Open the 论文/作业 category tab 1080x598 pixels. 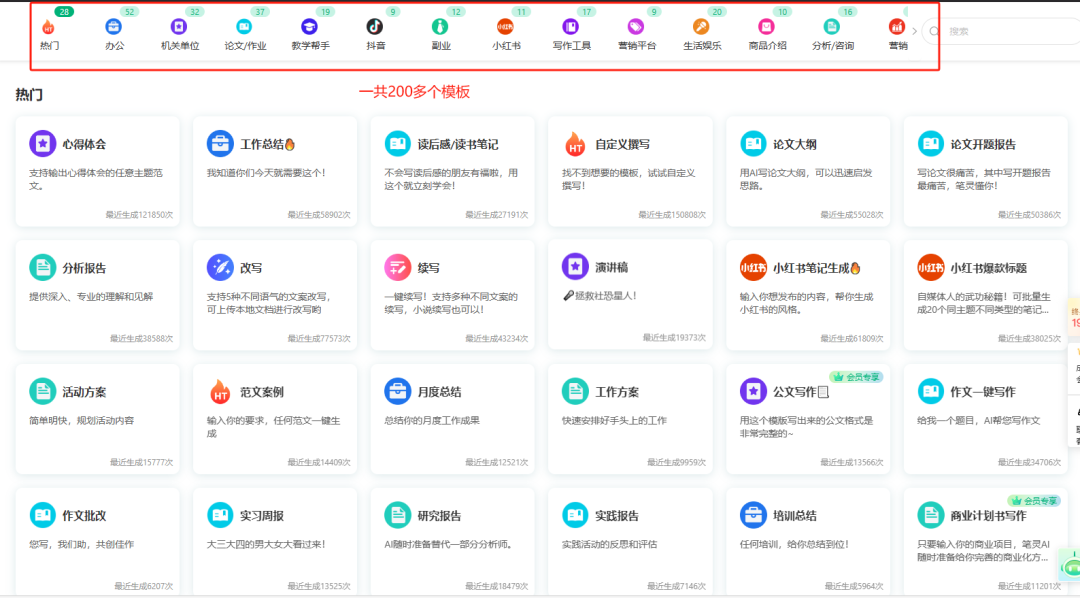(245, 34)
